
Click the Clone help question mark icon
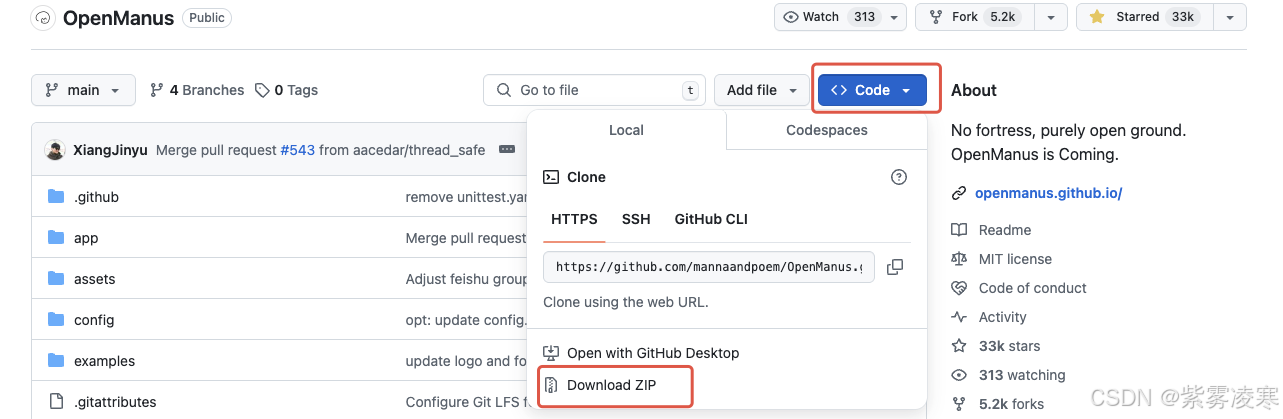[x=899, y=177]
